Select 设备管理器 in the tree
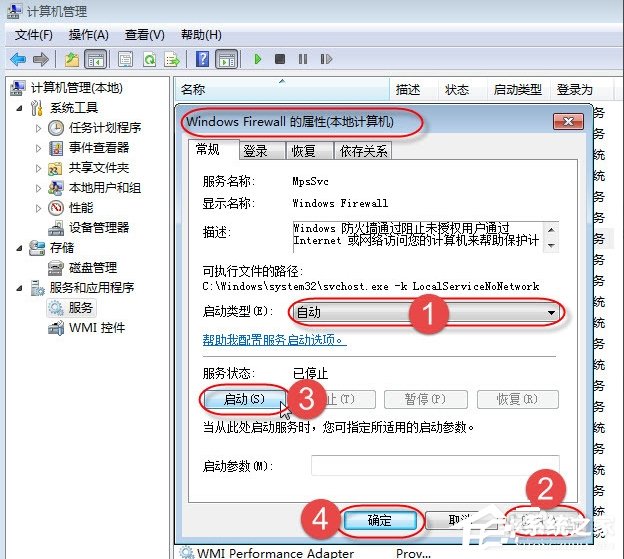Screen dimensions: 624x559 pyautogui.click(x=98, y=228)
